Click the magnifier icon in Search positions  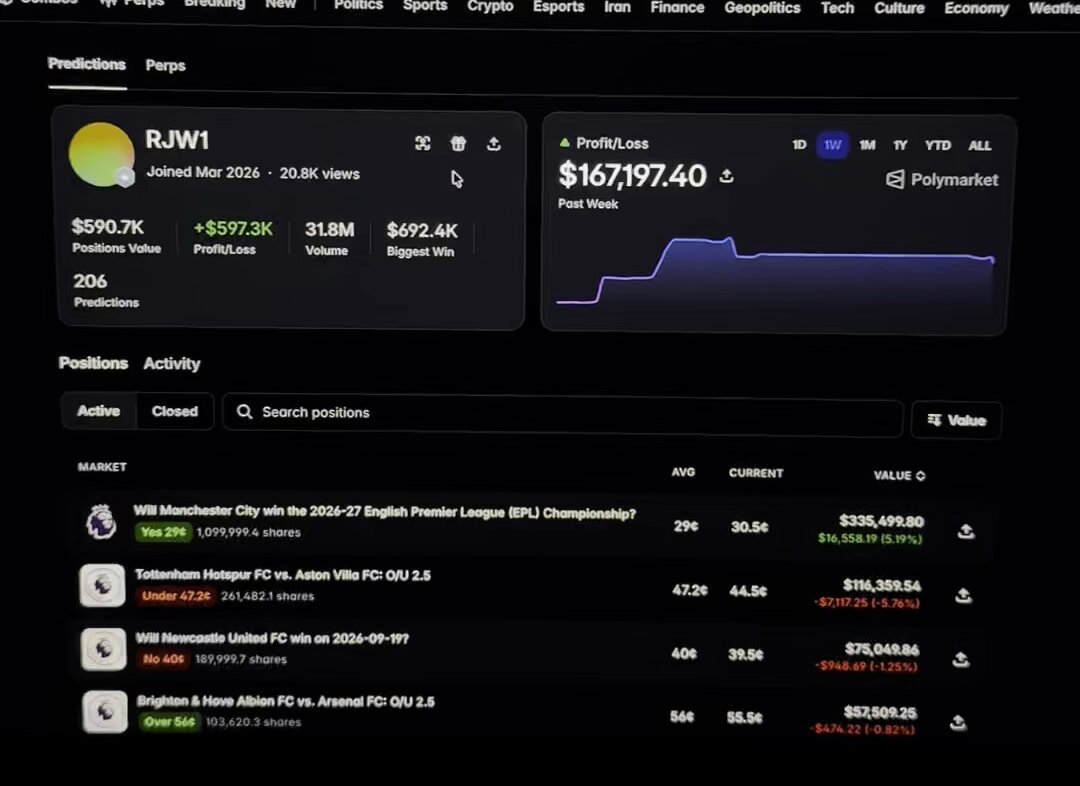[x=244, y=411]
